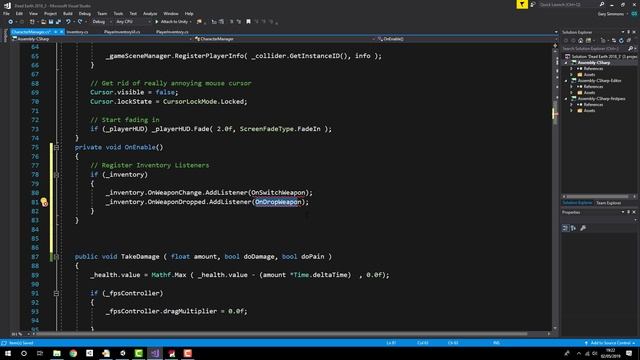
Task: Toggle the bookmark icon in toolbar
Action: click(248, 22)
